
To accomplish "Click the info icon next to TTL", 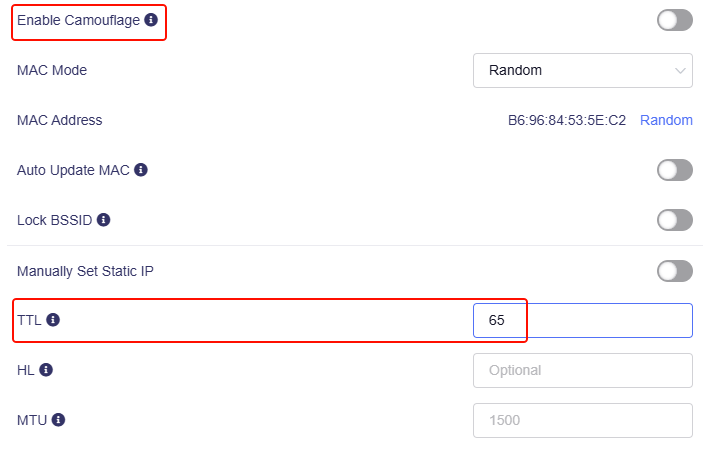I will (x=53, y=320).
